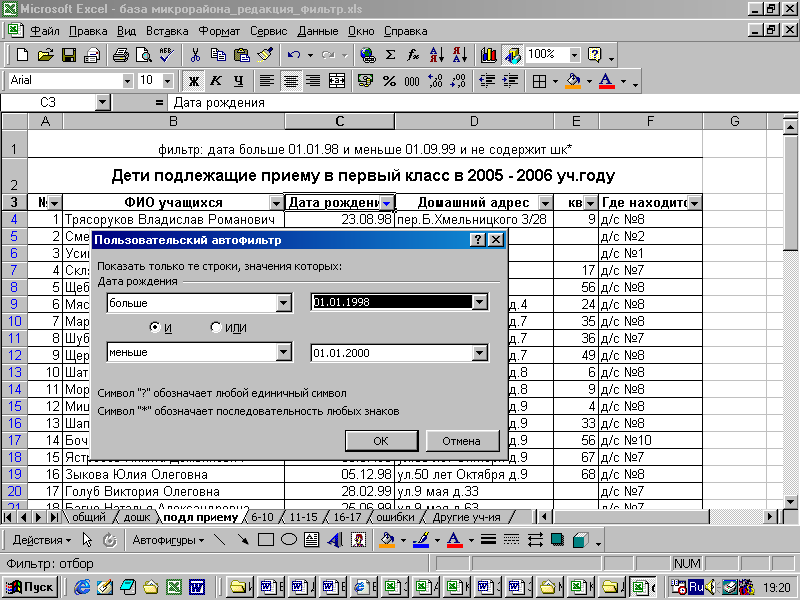Paste from clipboard using the Paste icon
Image resolution: width=800 pixels, height=600 pixels.
tap(241, 55)
